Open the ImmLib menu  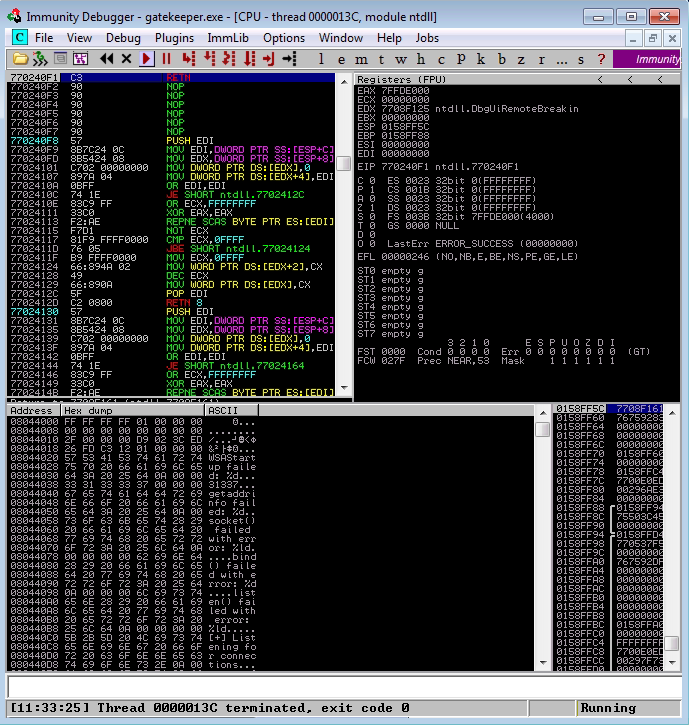228,38
